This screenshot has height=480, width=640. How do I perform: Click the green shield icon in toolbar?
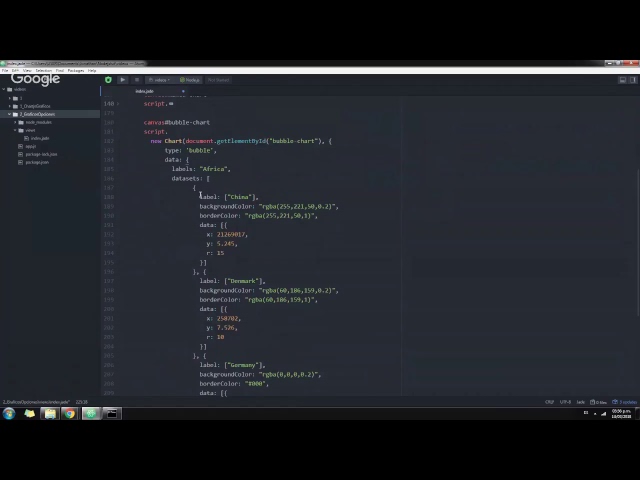tap(108, 80)
